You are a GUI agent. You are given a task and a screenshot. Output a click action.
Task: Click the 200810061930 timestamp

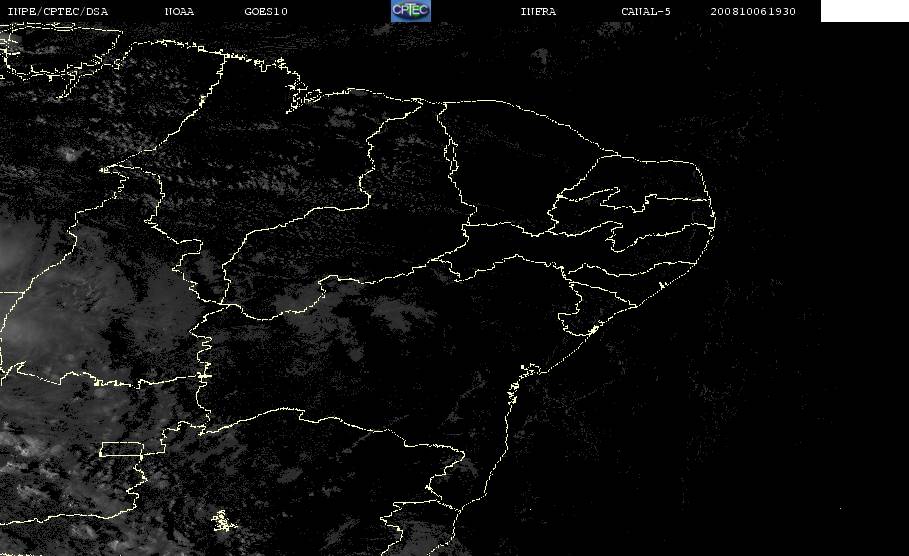(x=753, y=12)
